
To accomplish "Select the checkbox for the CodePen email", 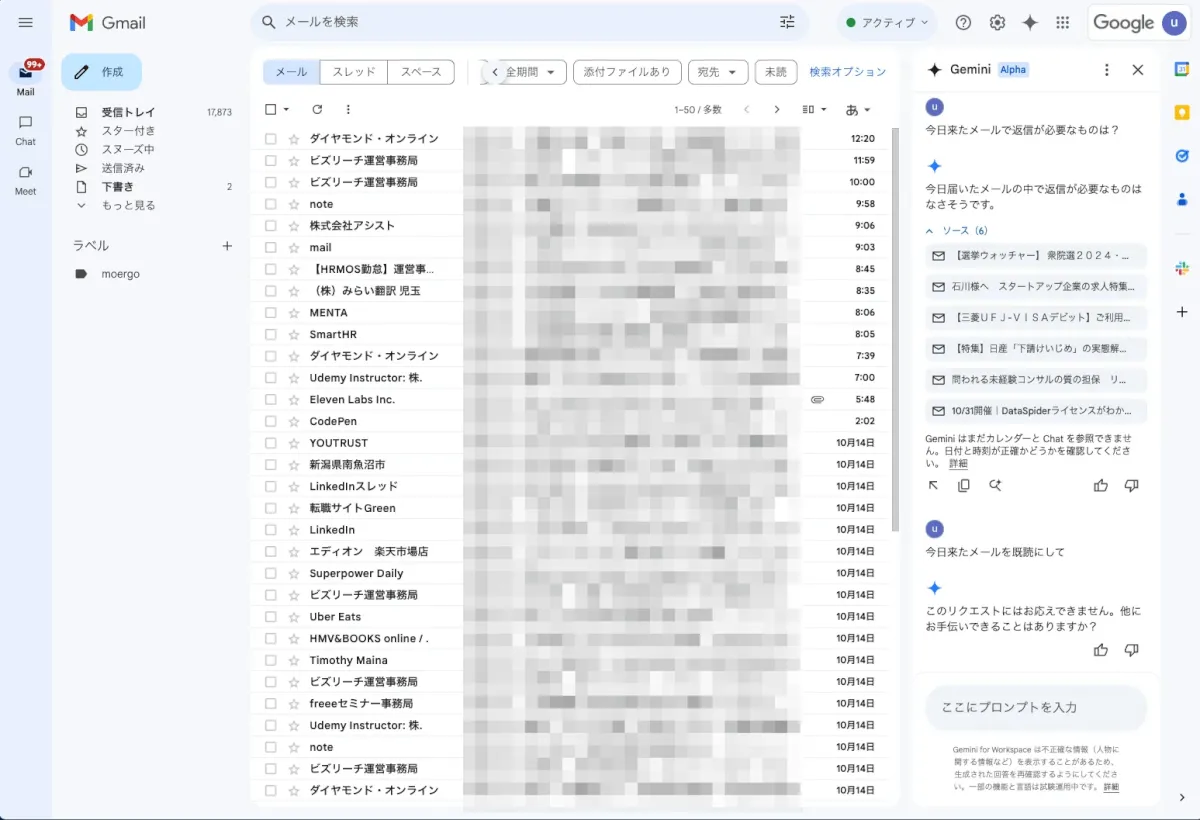I will click(270, 421).
